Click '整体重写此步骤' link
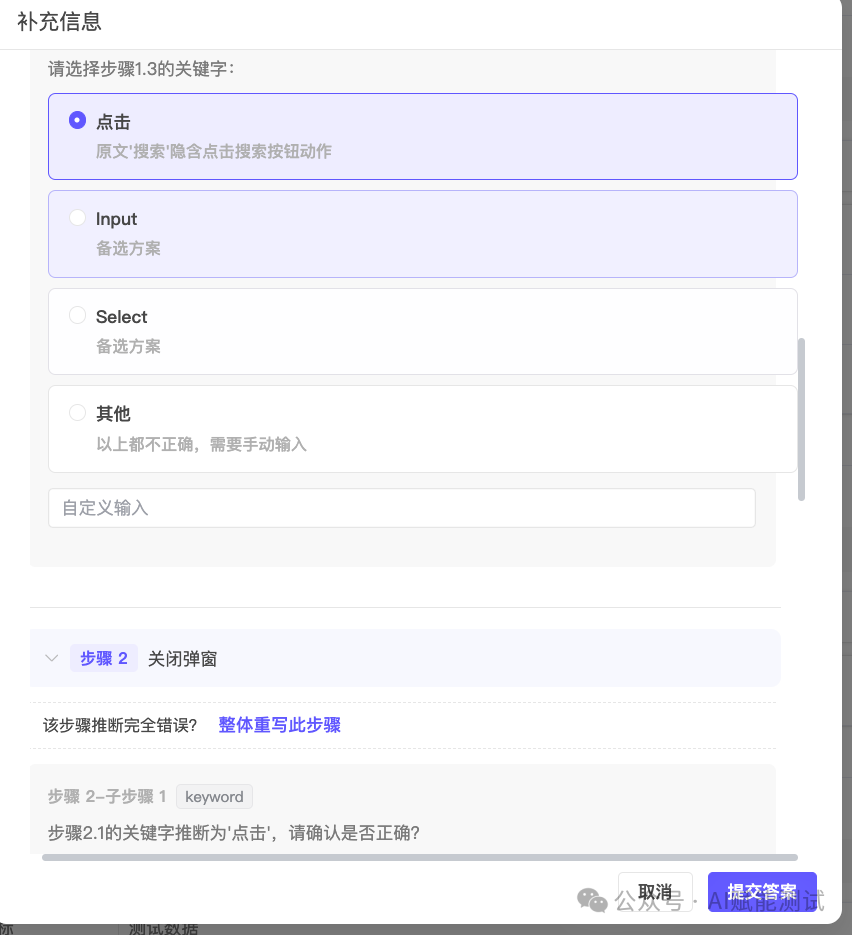 pyautogui.click(x=279, y=725)
